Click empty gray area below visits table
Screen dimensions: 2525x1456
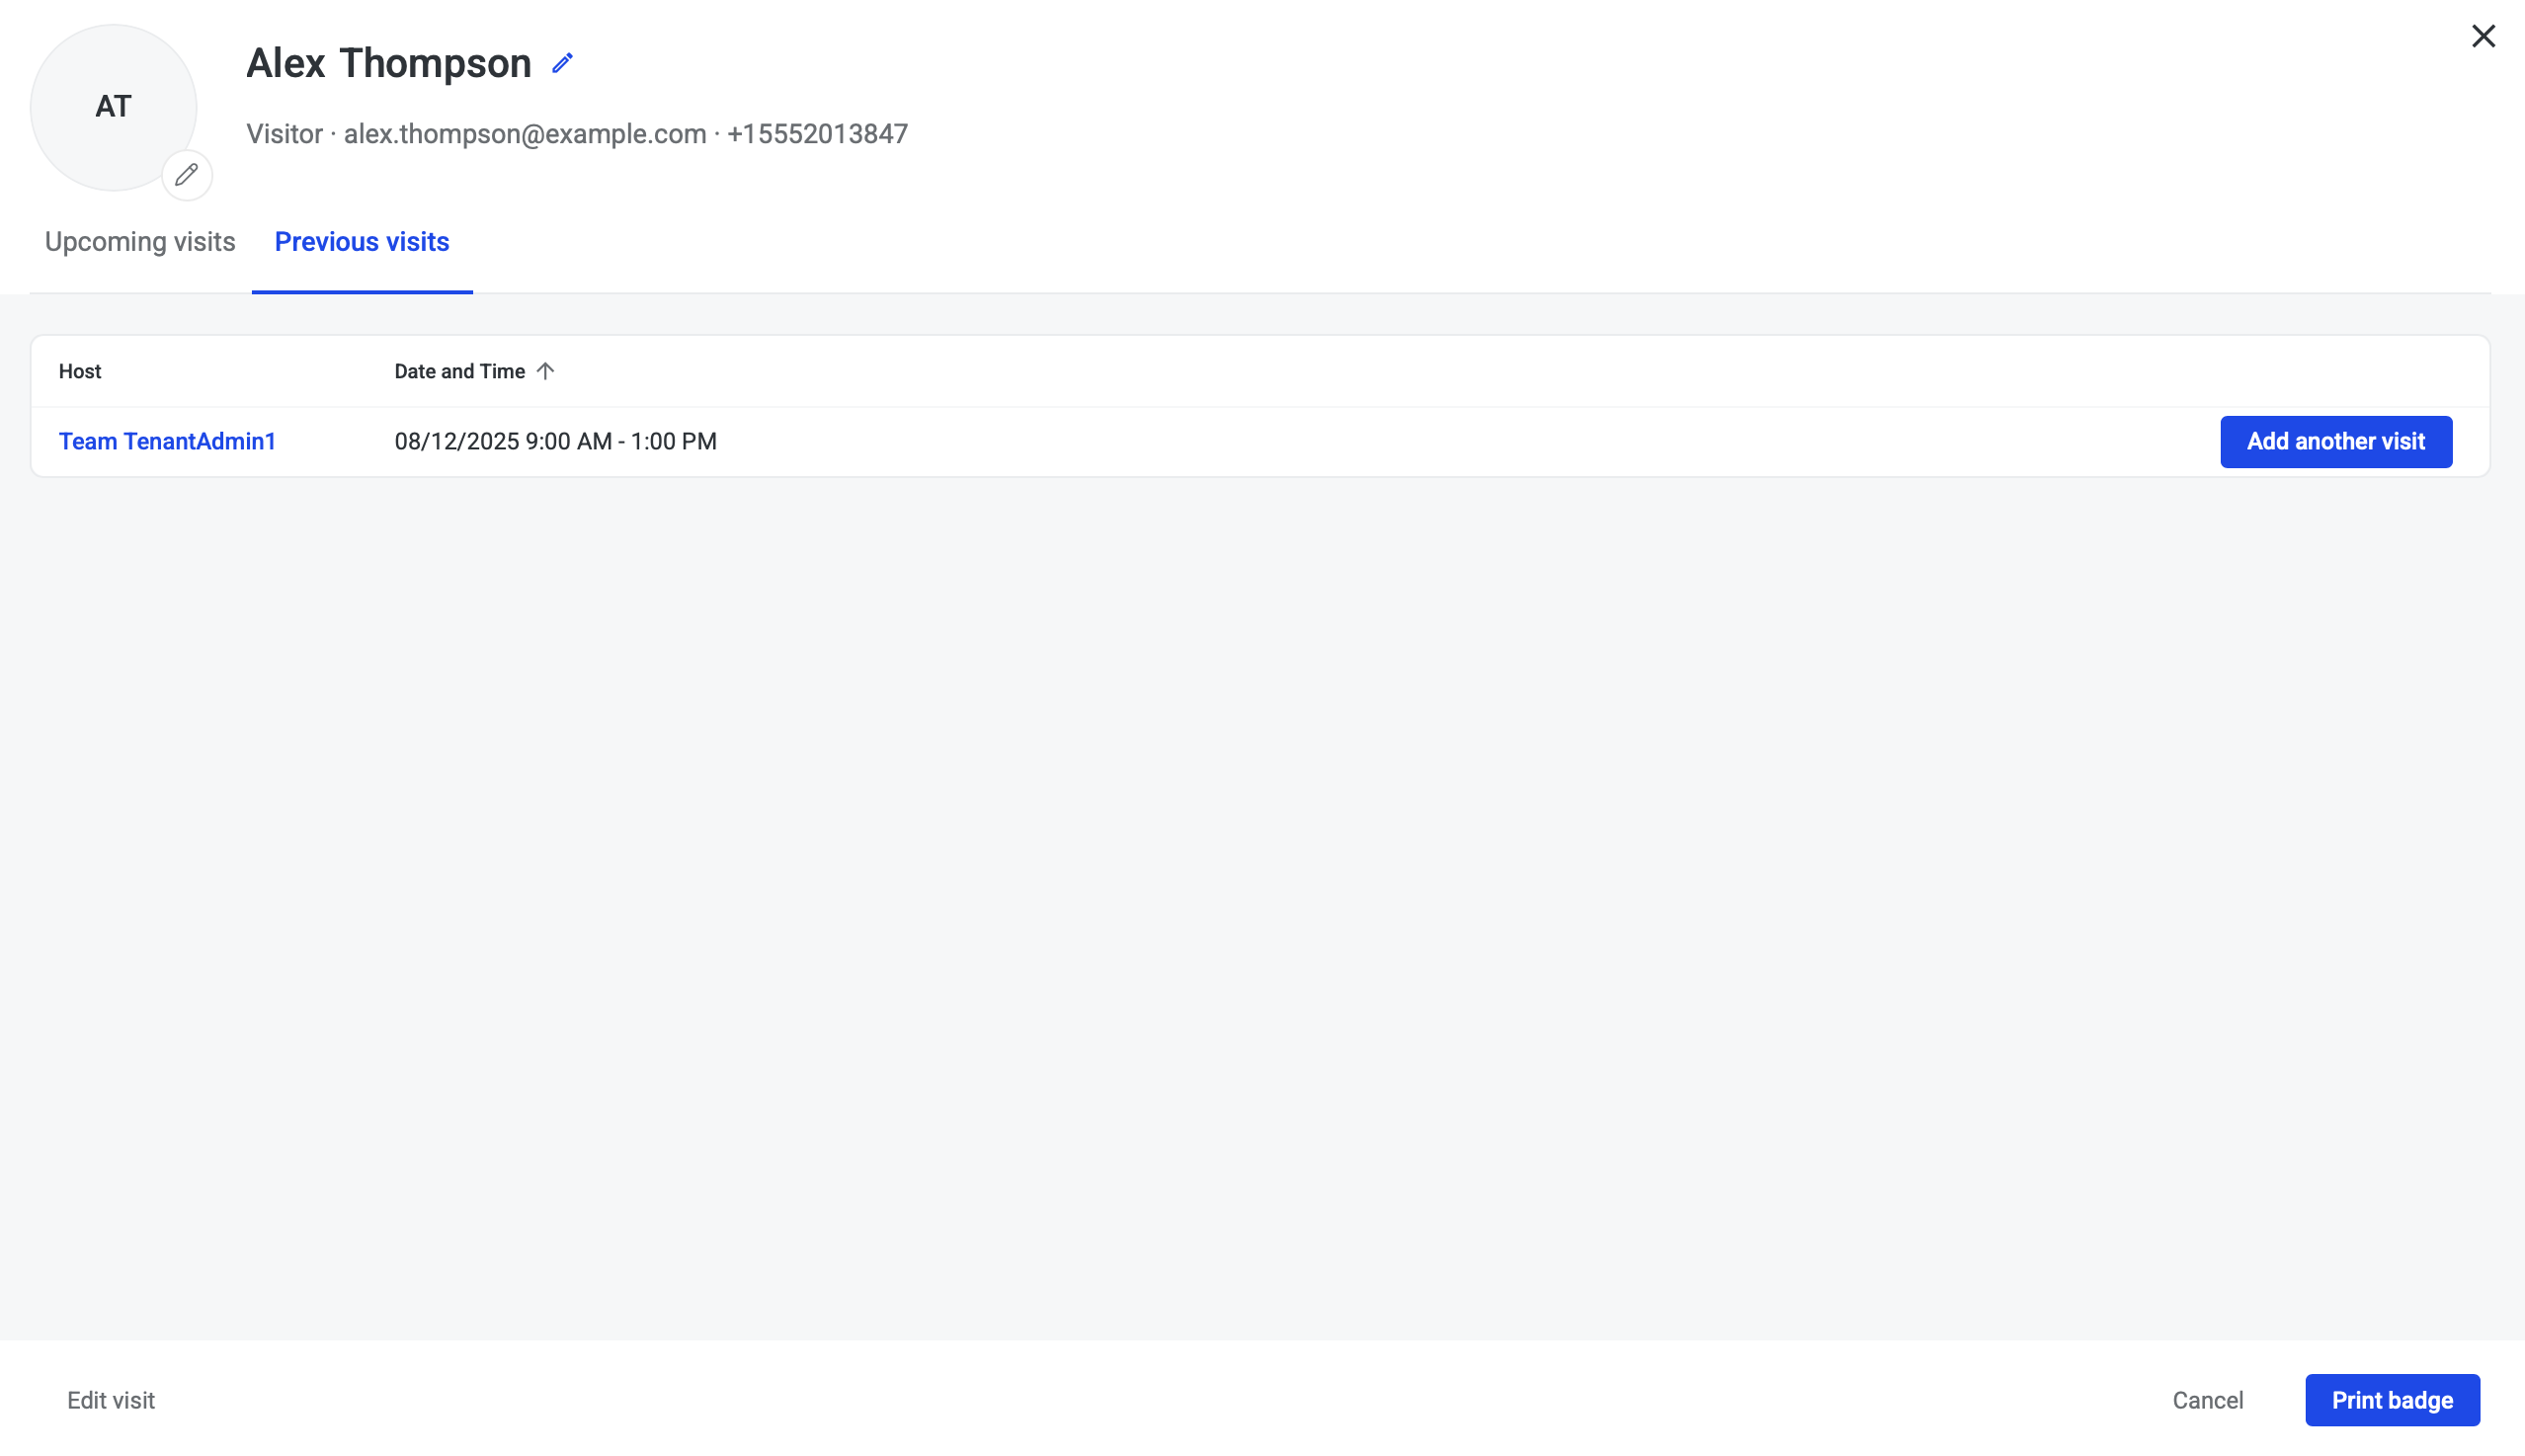click(x=1260, y=900)
